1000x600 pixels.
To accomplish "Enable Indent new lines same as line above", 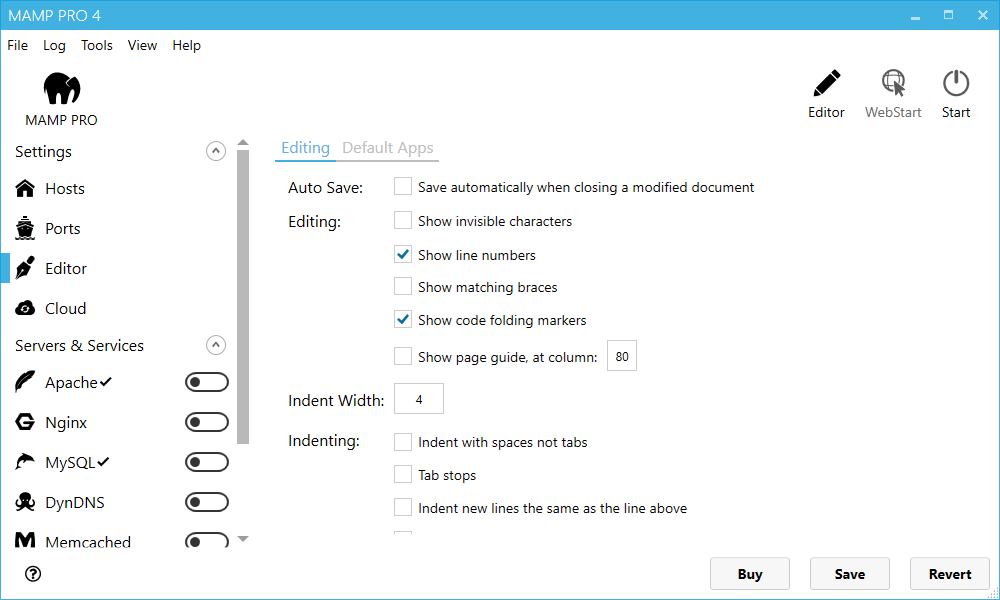I will pyautogui.click(x=403, y=508).
